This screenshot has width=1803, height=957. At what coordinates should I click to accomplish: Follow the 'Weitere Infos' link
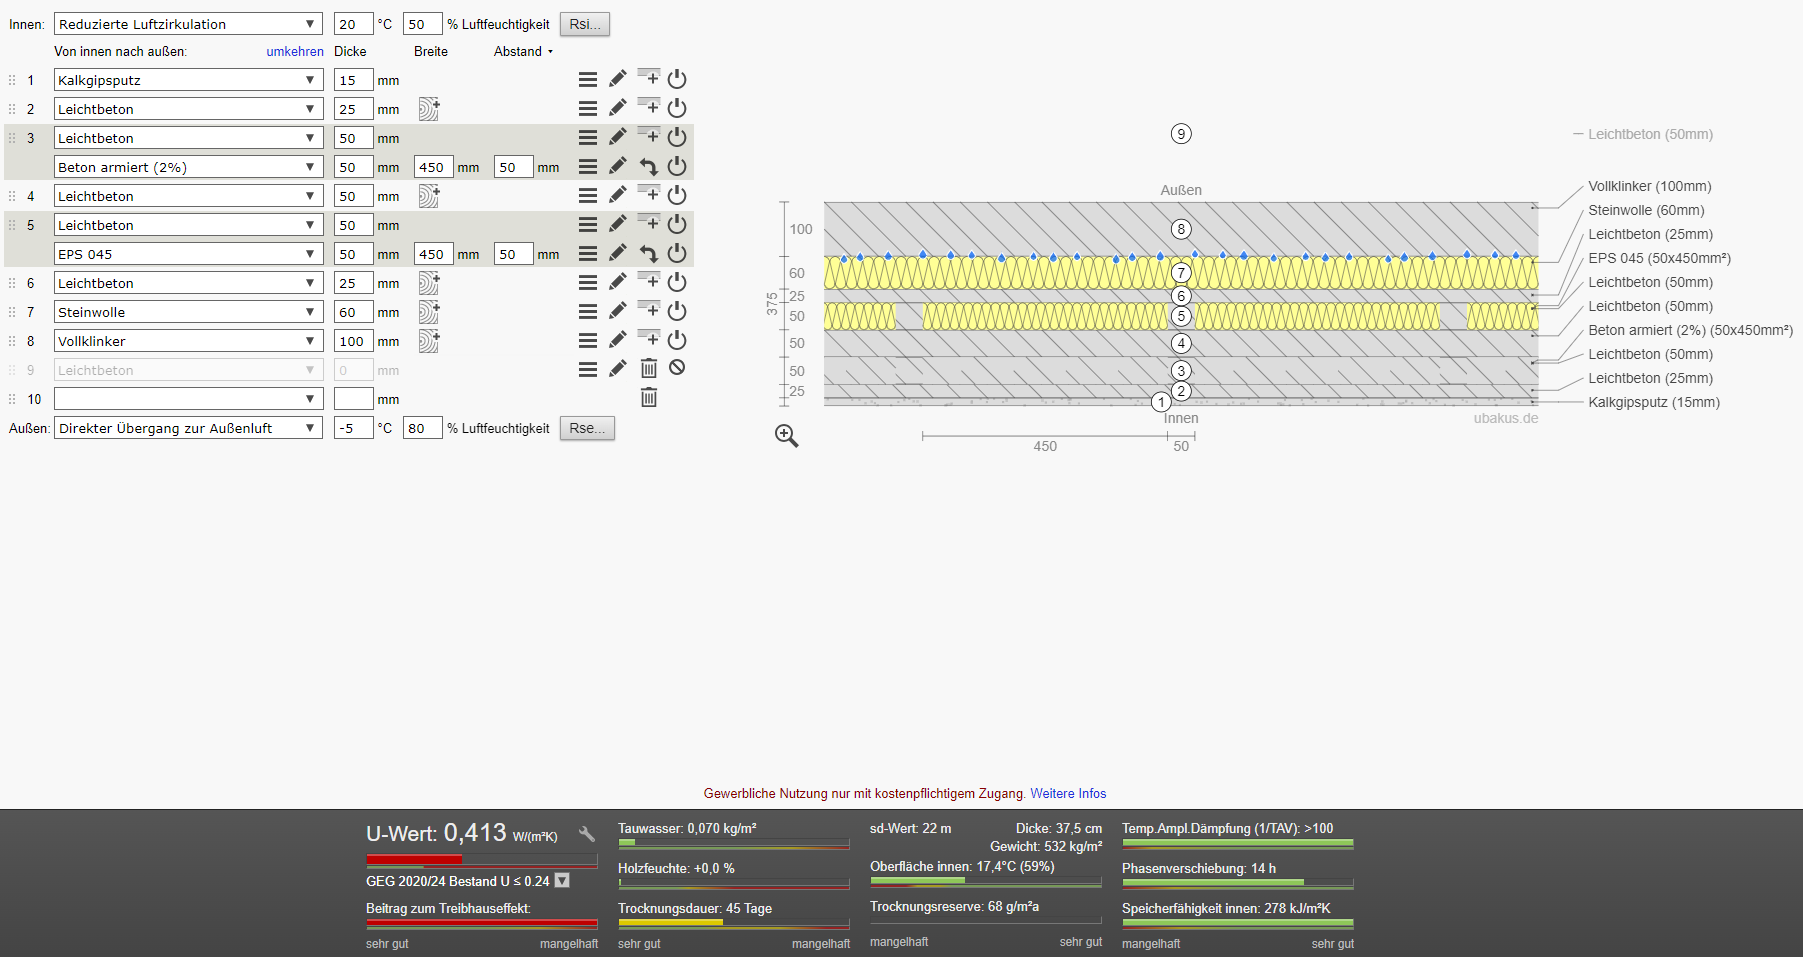(x=1068, y=793)
